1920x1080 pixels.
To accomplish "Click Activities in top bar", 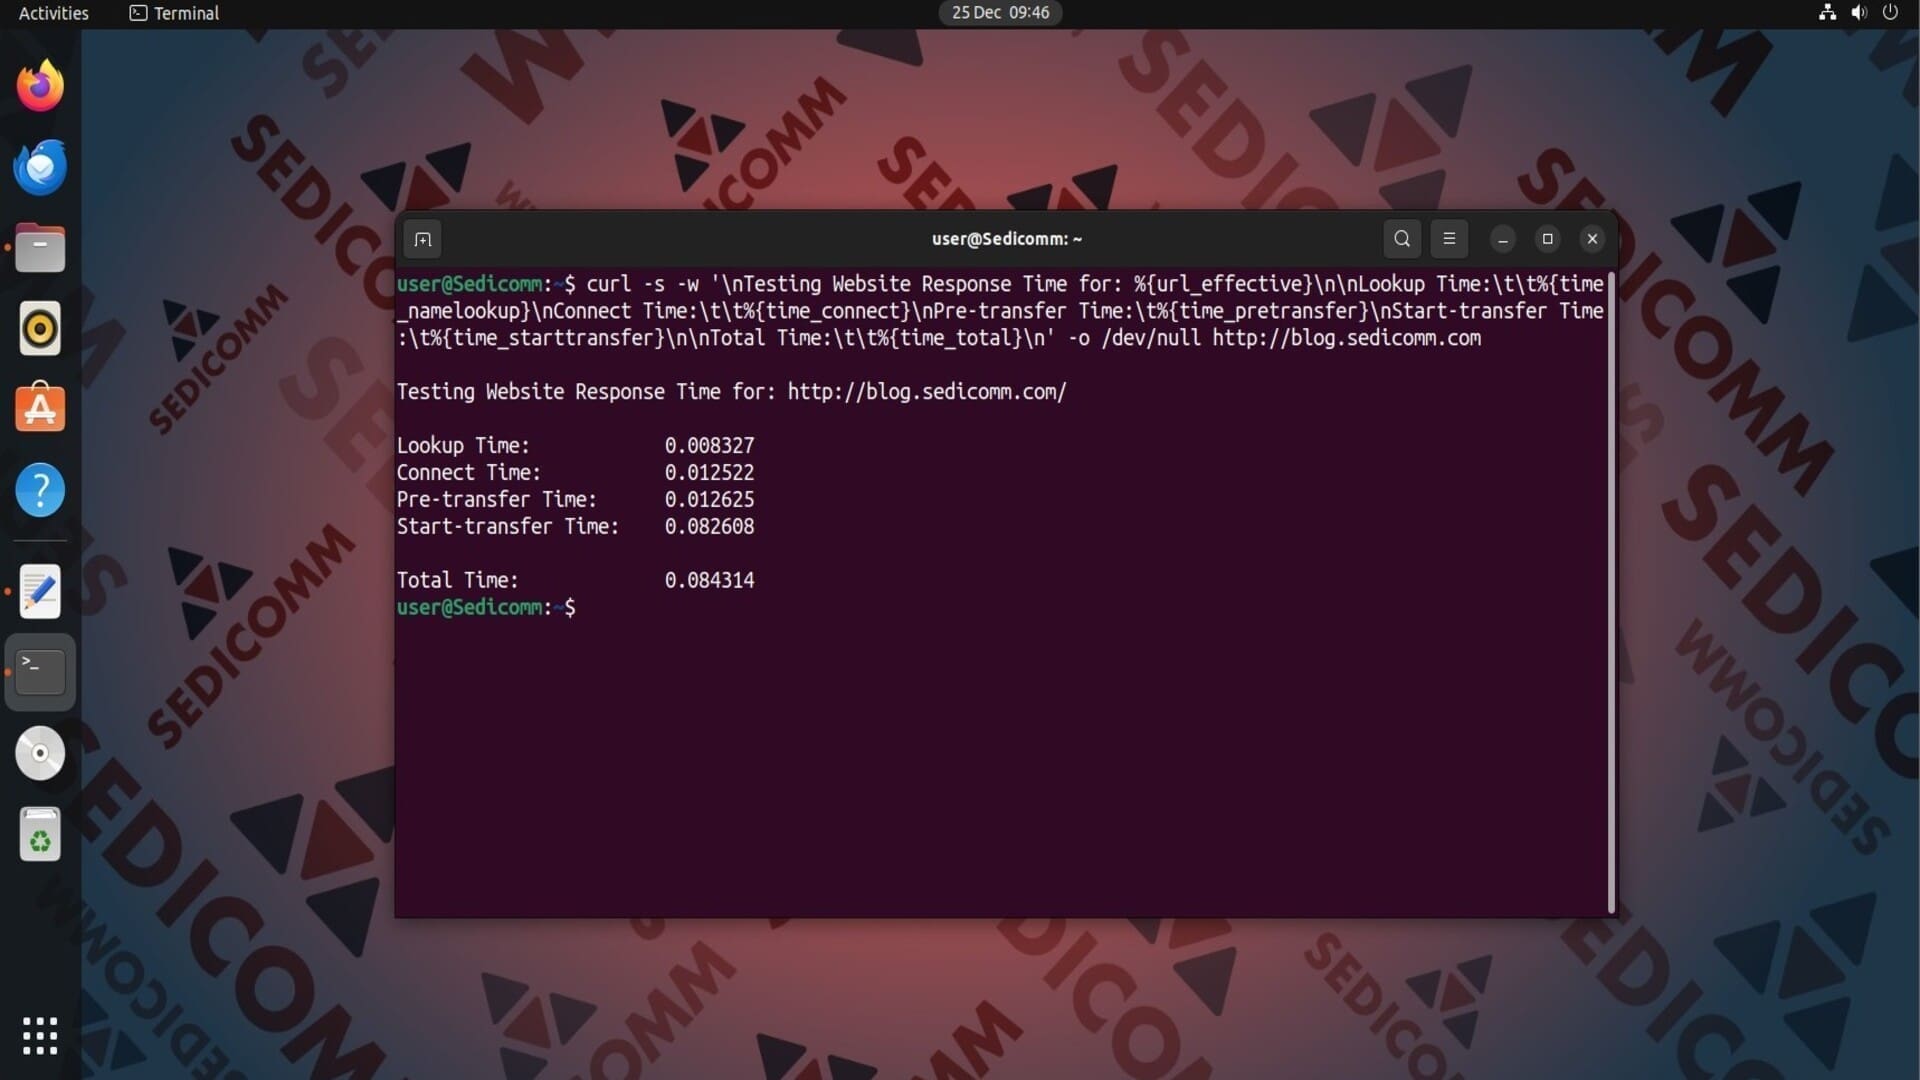I will [54, 13].
